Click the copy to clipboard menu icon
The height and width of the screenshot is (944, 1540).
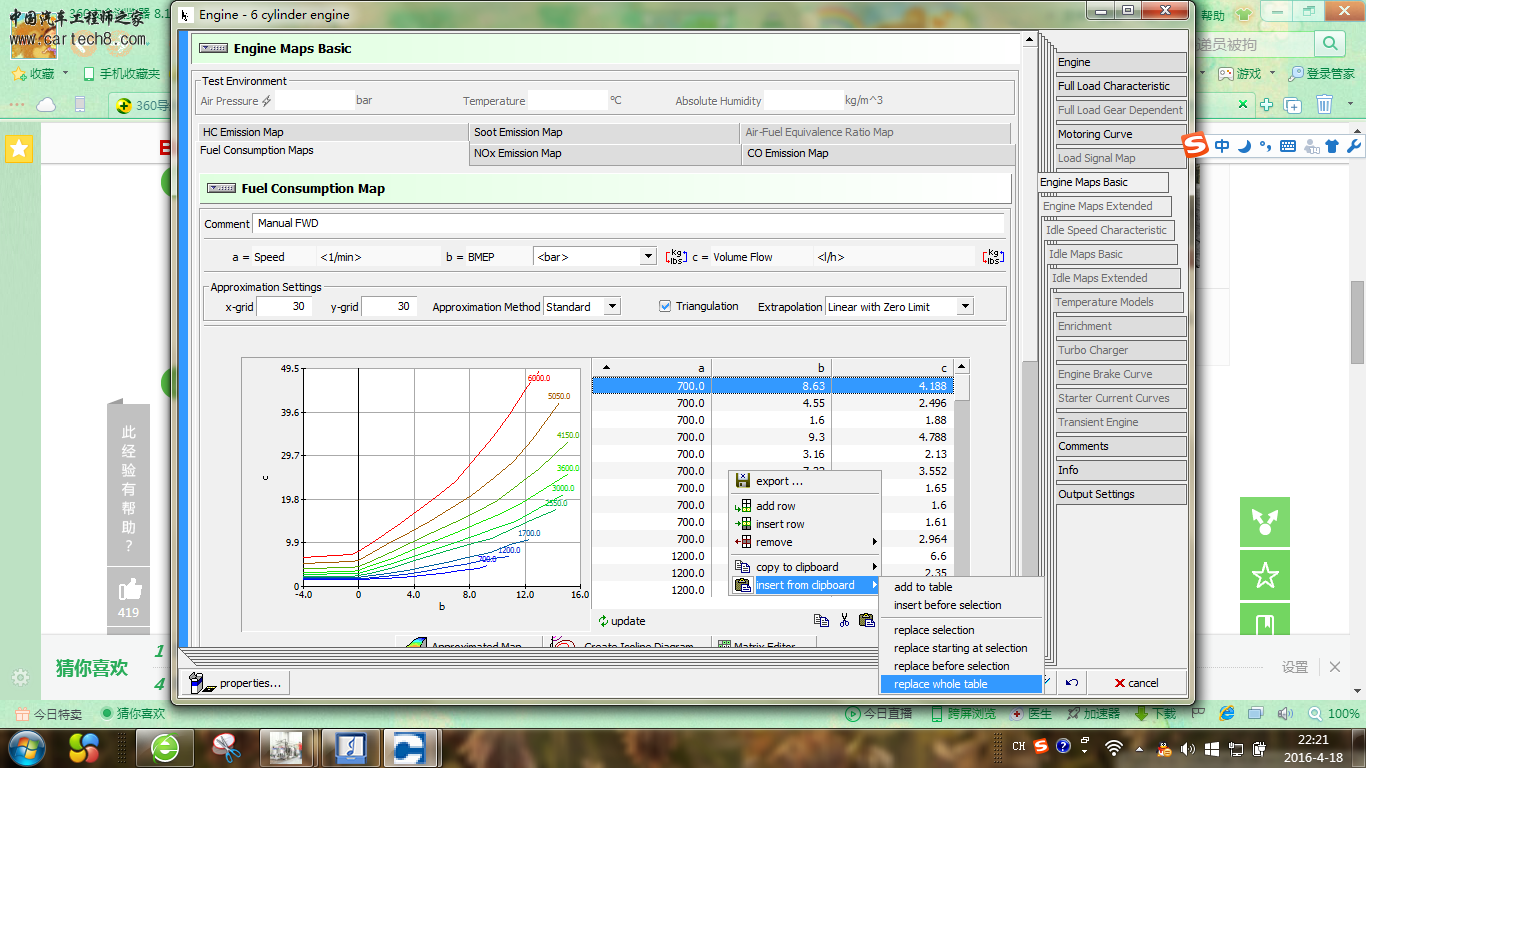743,567
